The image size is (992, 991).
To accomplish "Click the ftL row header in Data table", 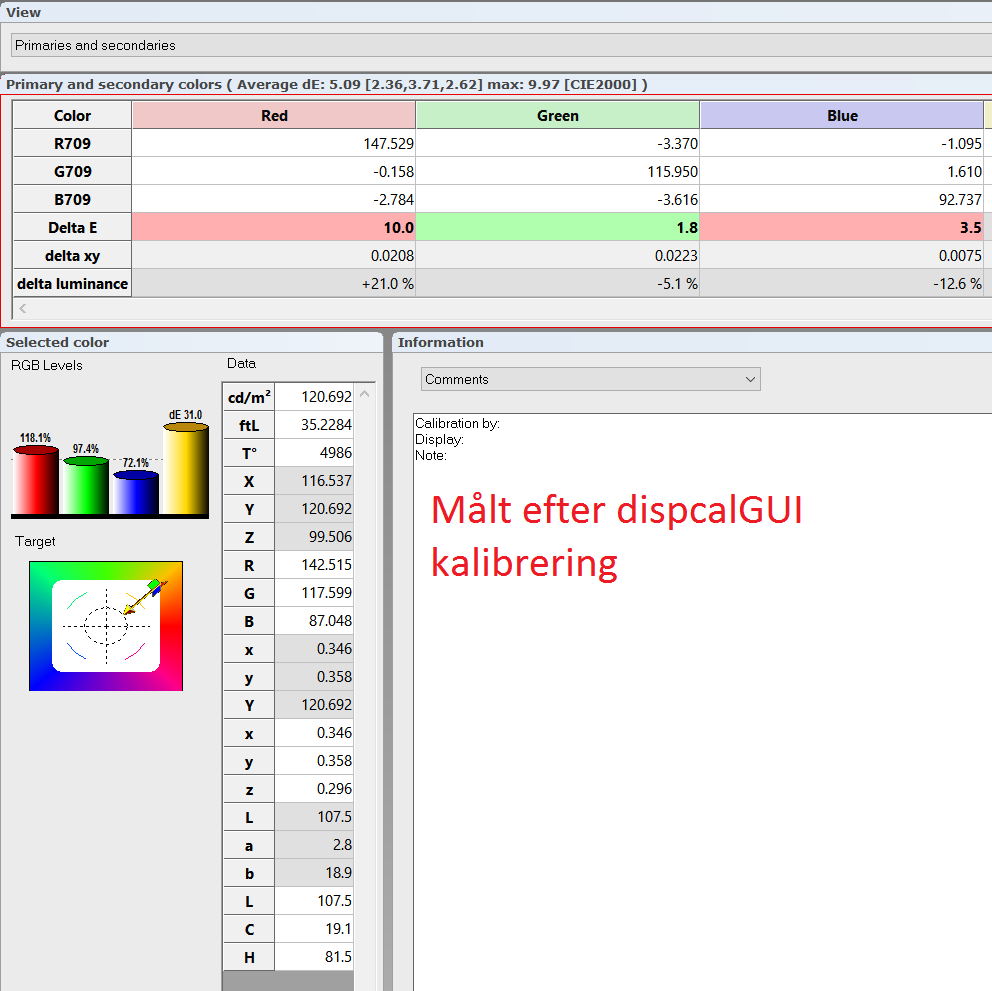I will [x=247, y=425].
